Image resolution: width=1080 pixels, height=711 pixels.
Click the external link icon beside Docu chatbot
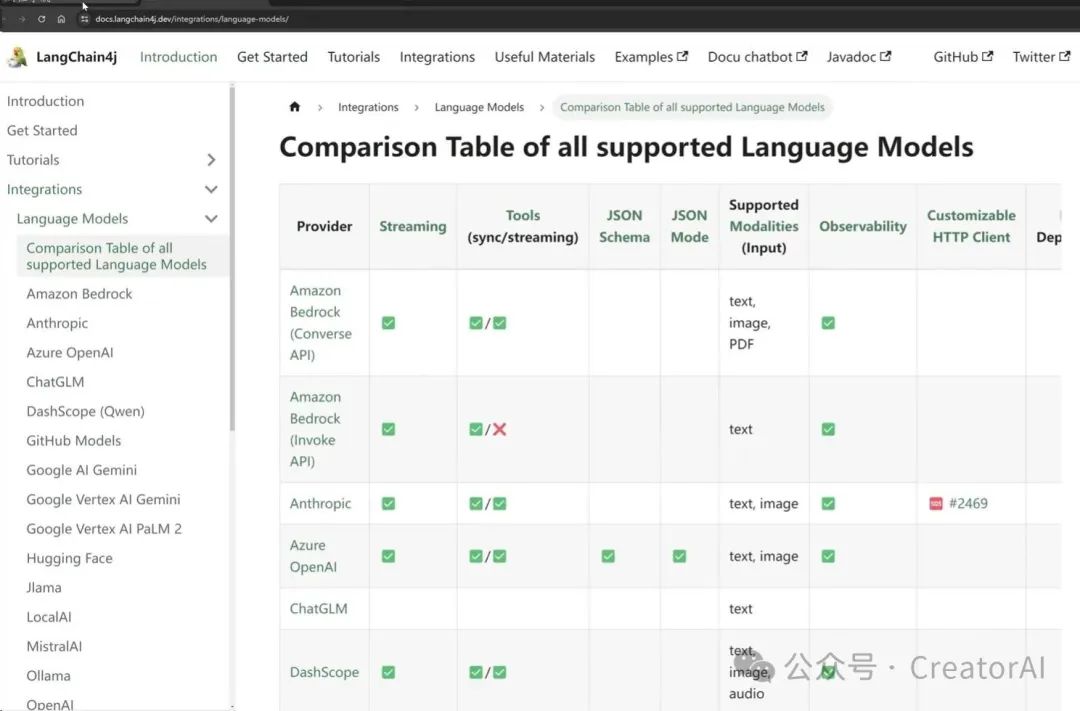[802, 56]
